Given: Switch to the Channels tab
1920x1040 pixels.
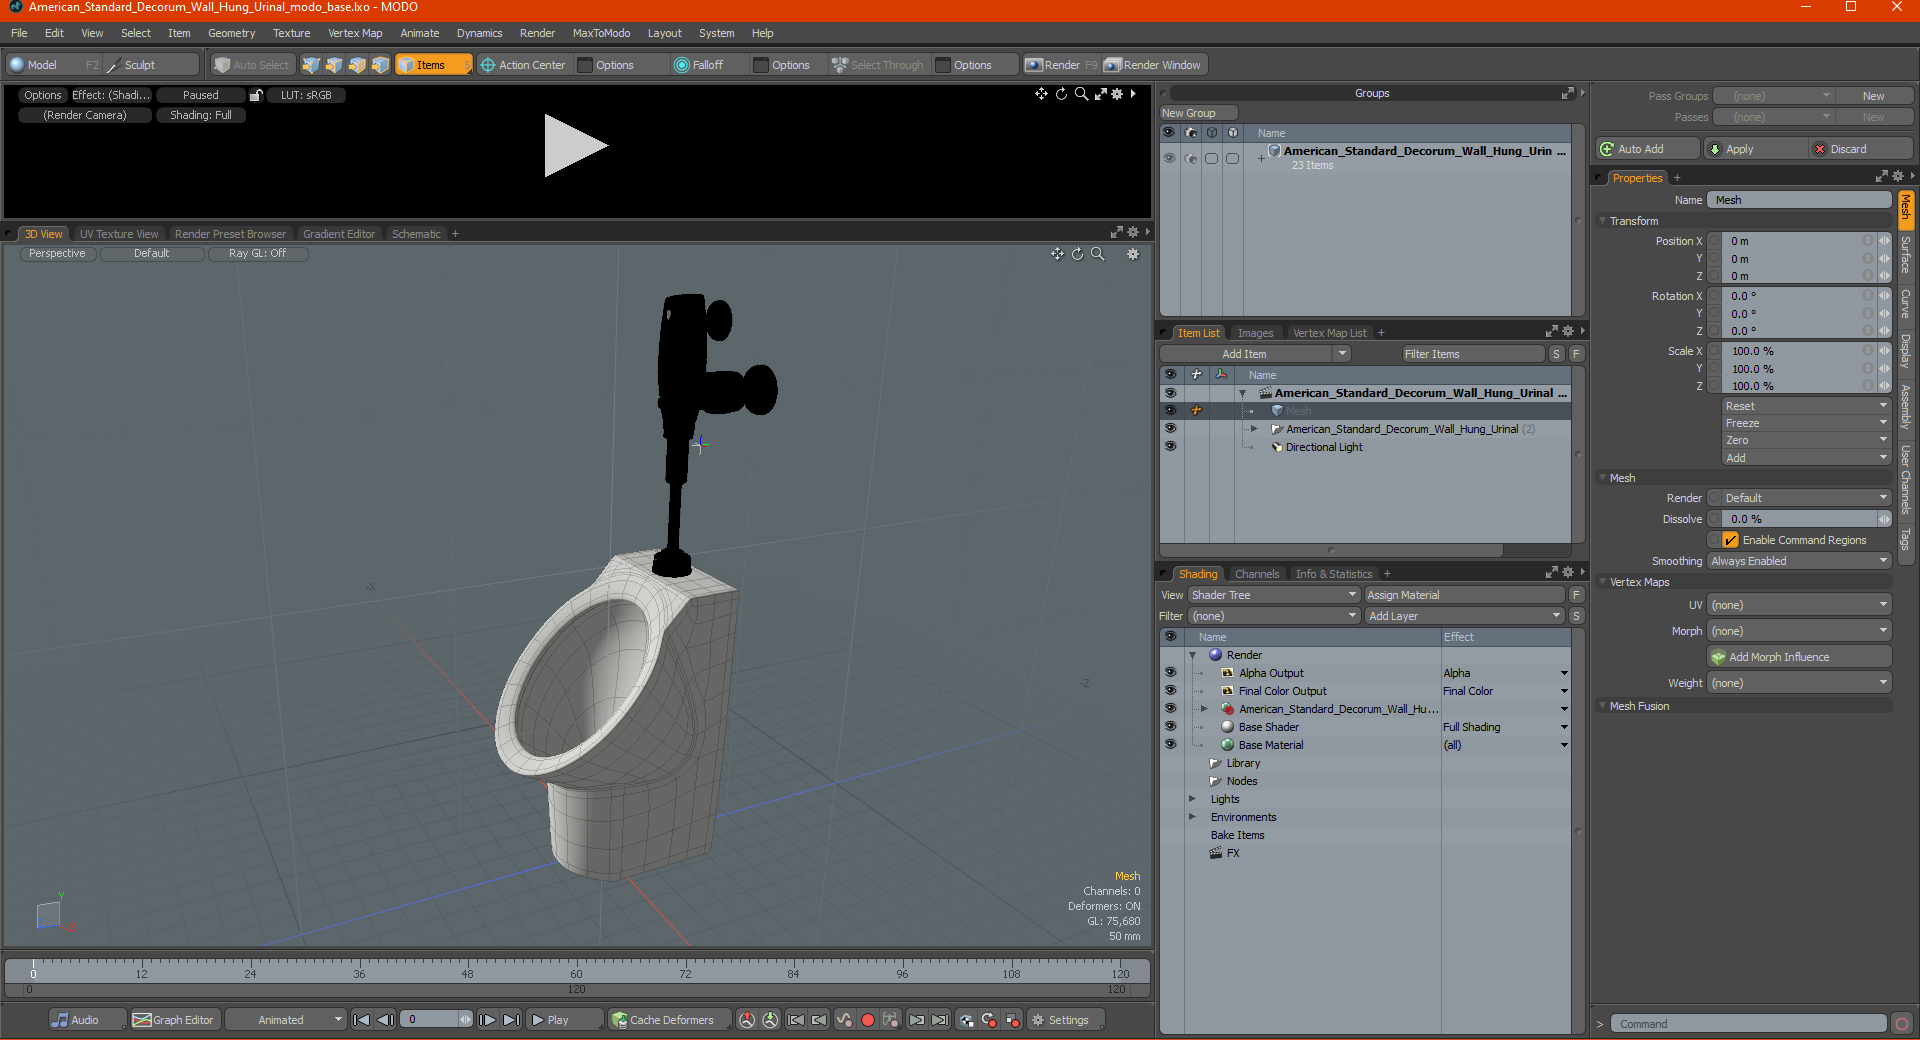Looking at the screenshot, I should click(1257, 574).
